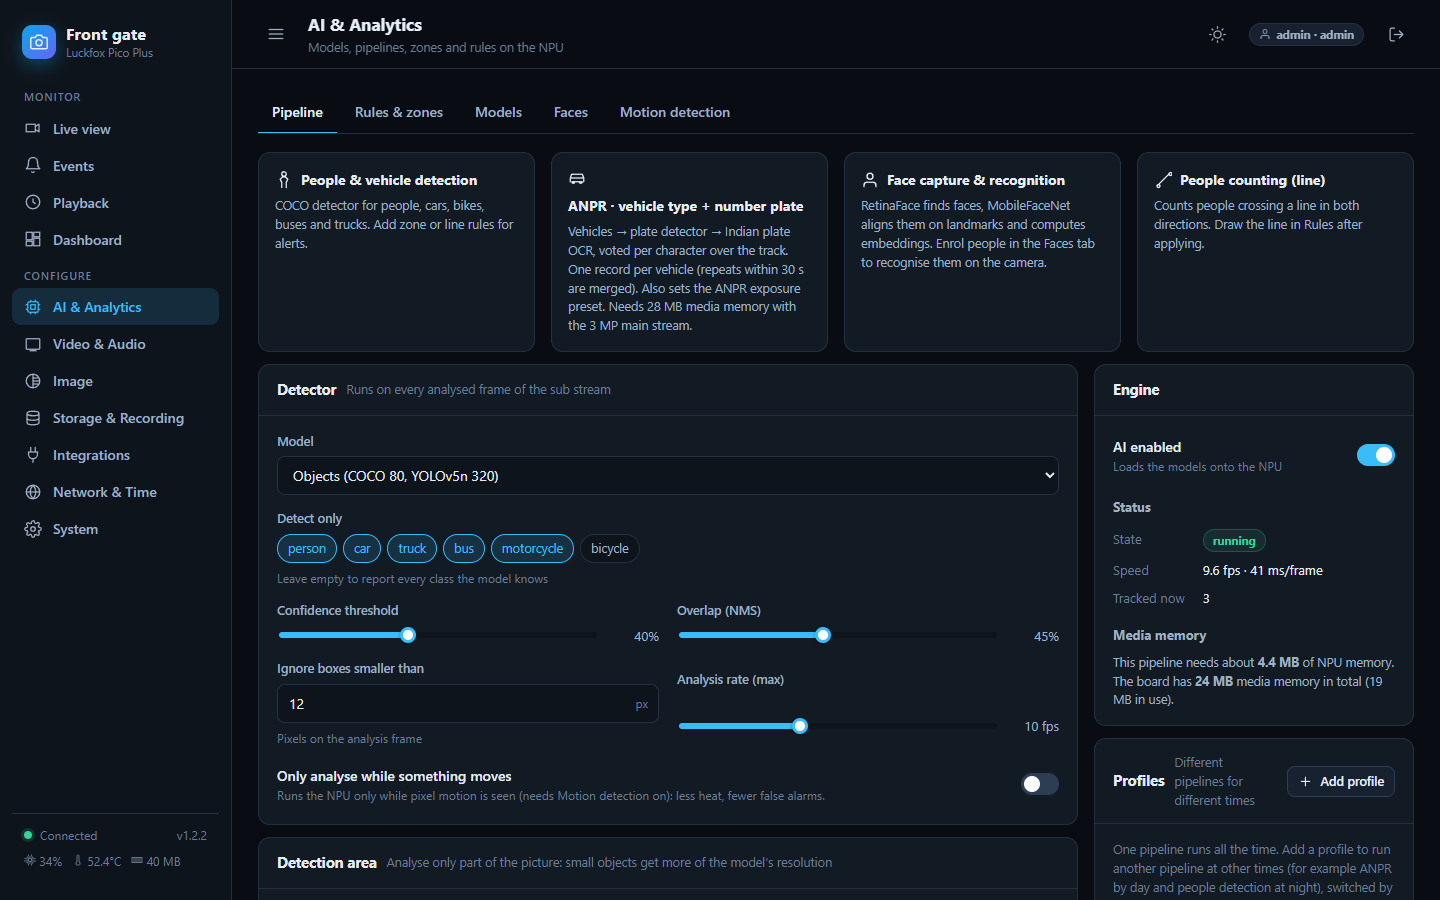Click Add profile button
This screenshot has width=1440, height=900.
tap(1341, 781)
